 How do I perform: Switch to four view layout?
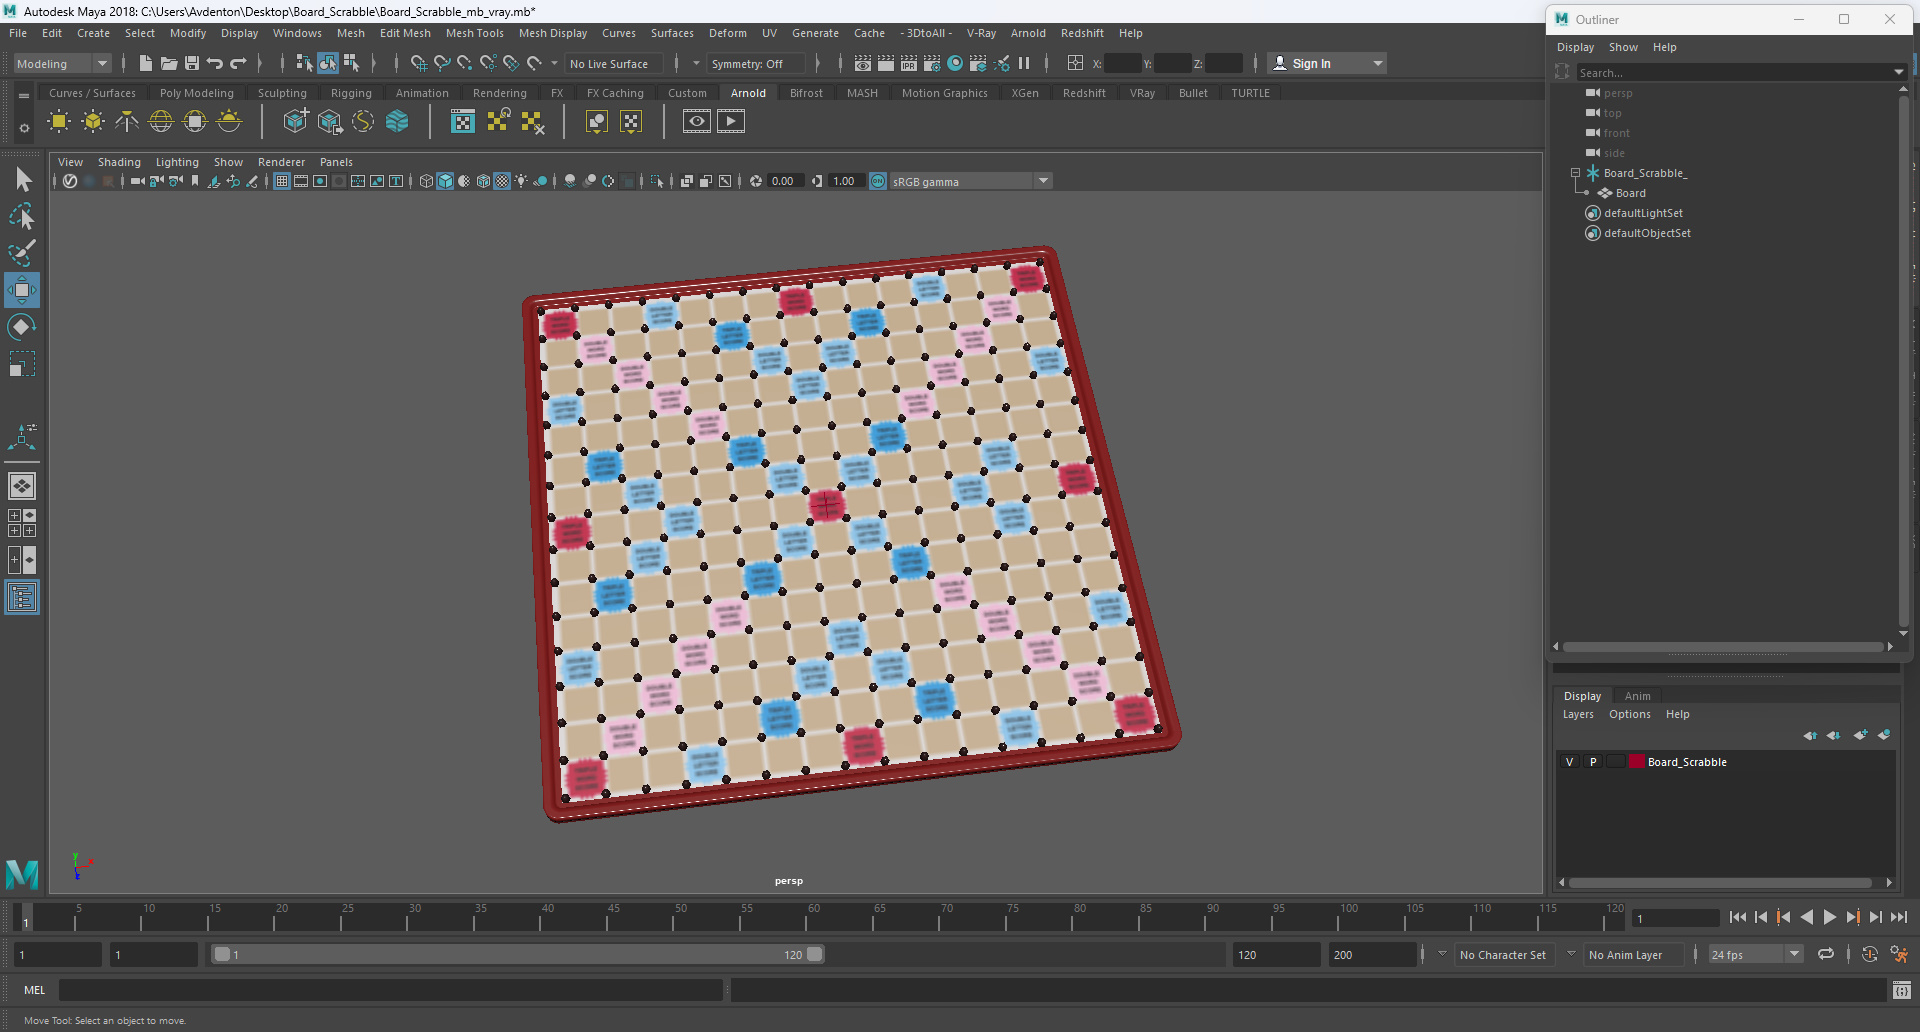[x=22, y=523]
